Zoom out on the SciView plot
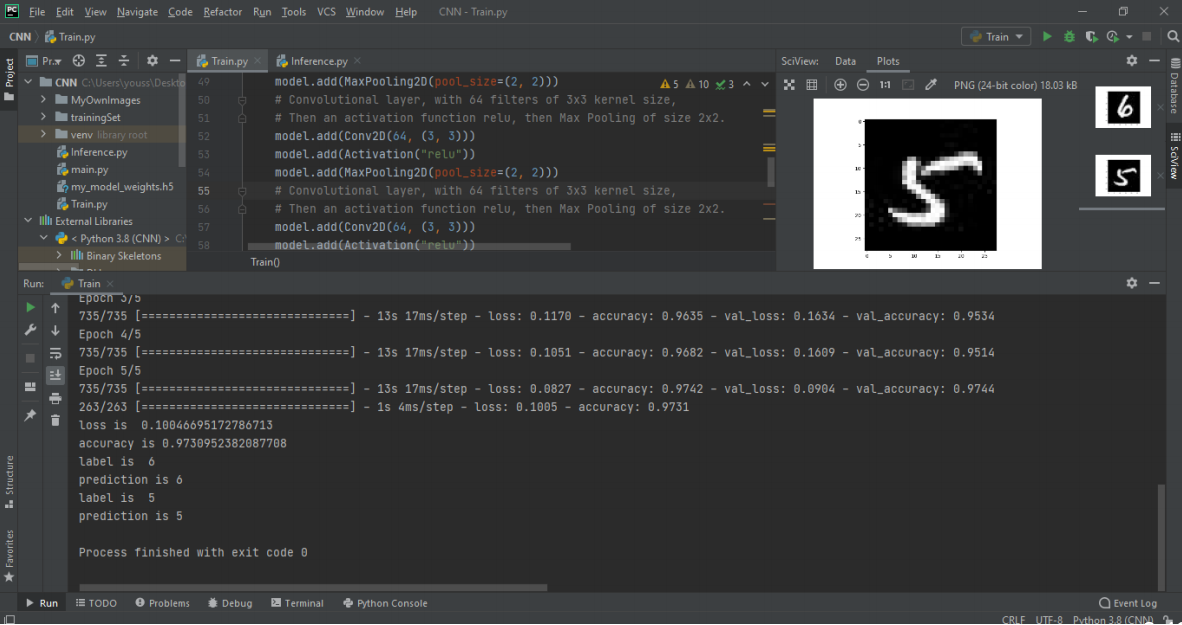This screenshot has width=1182, height=625. click(862, 85)
